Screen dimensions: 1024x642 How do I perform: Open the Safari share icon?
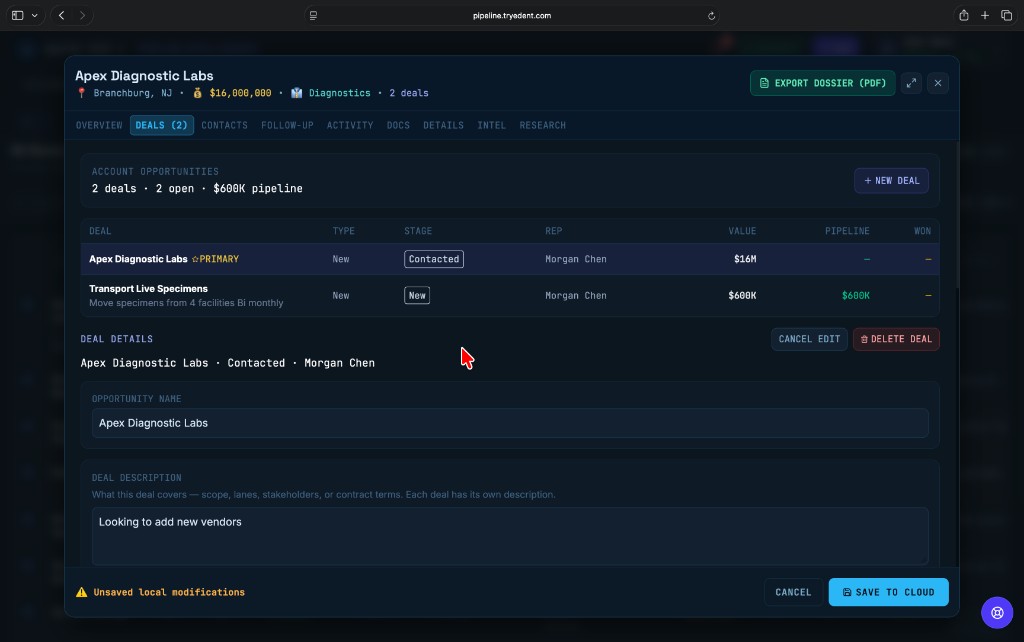[963, 15]
